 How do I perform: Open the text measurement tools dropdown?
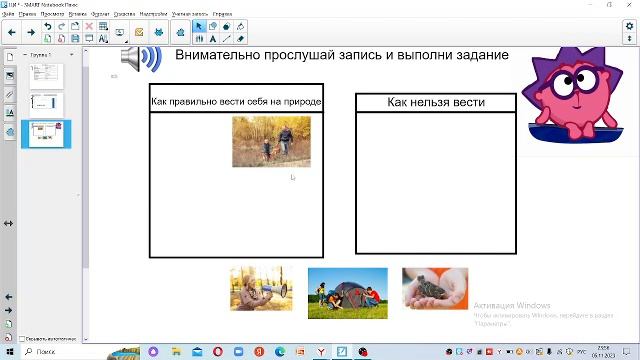(103, 39)
